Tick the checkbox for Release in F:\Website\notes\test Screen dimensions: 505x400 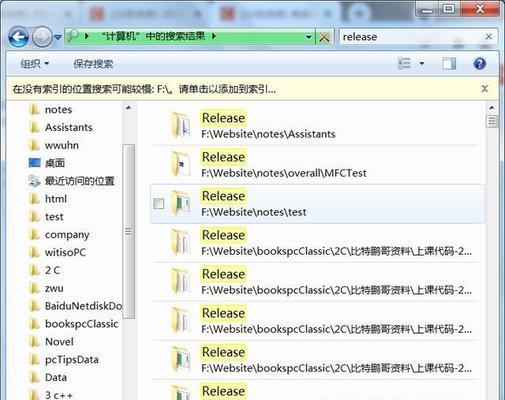coord(159,203)
